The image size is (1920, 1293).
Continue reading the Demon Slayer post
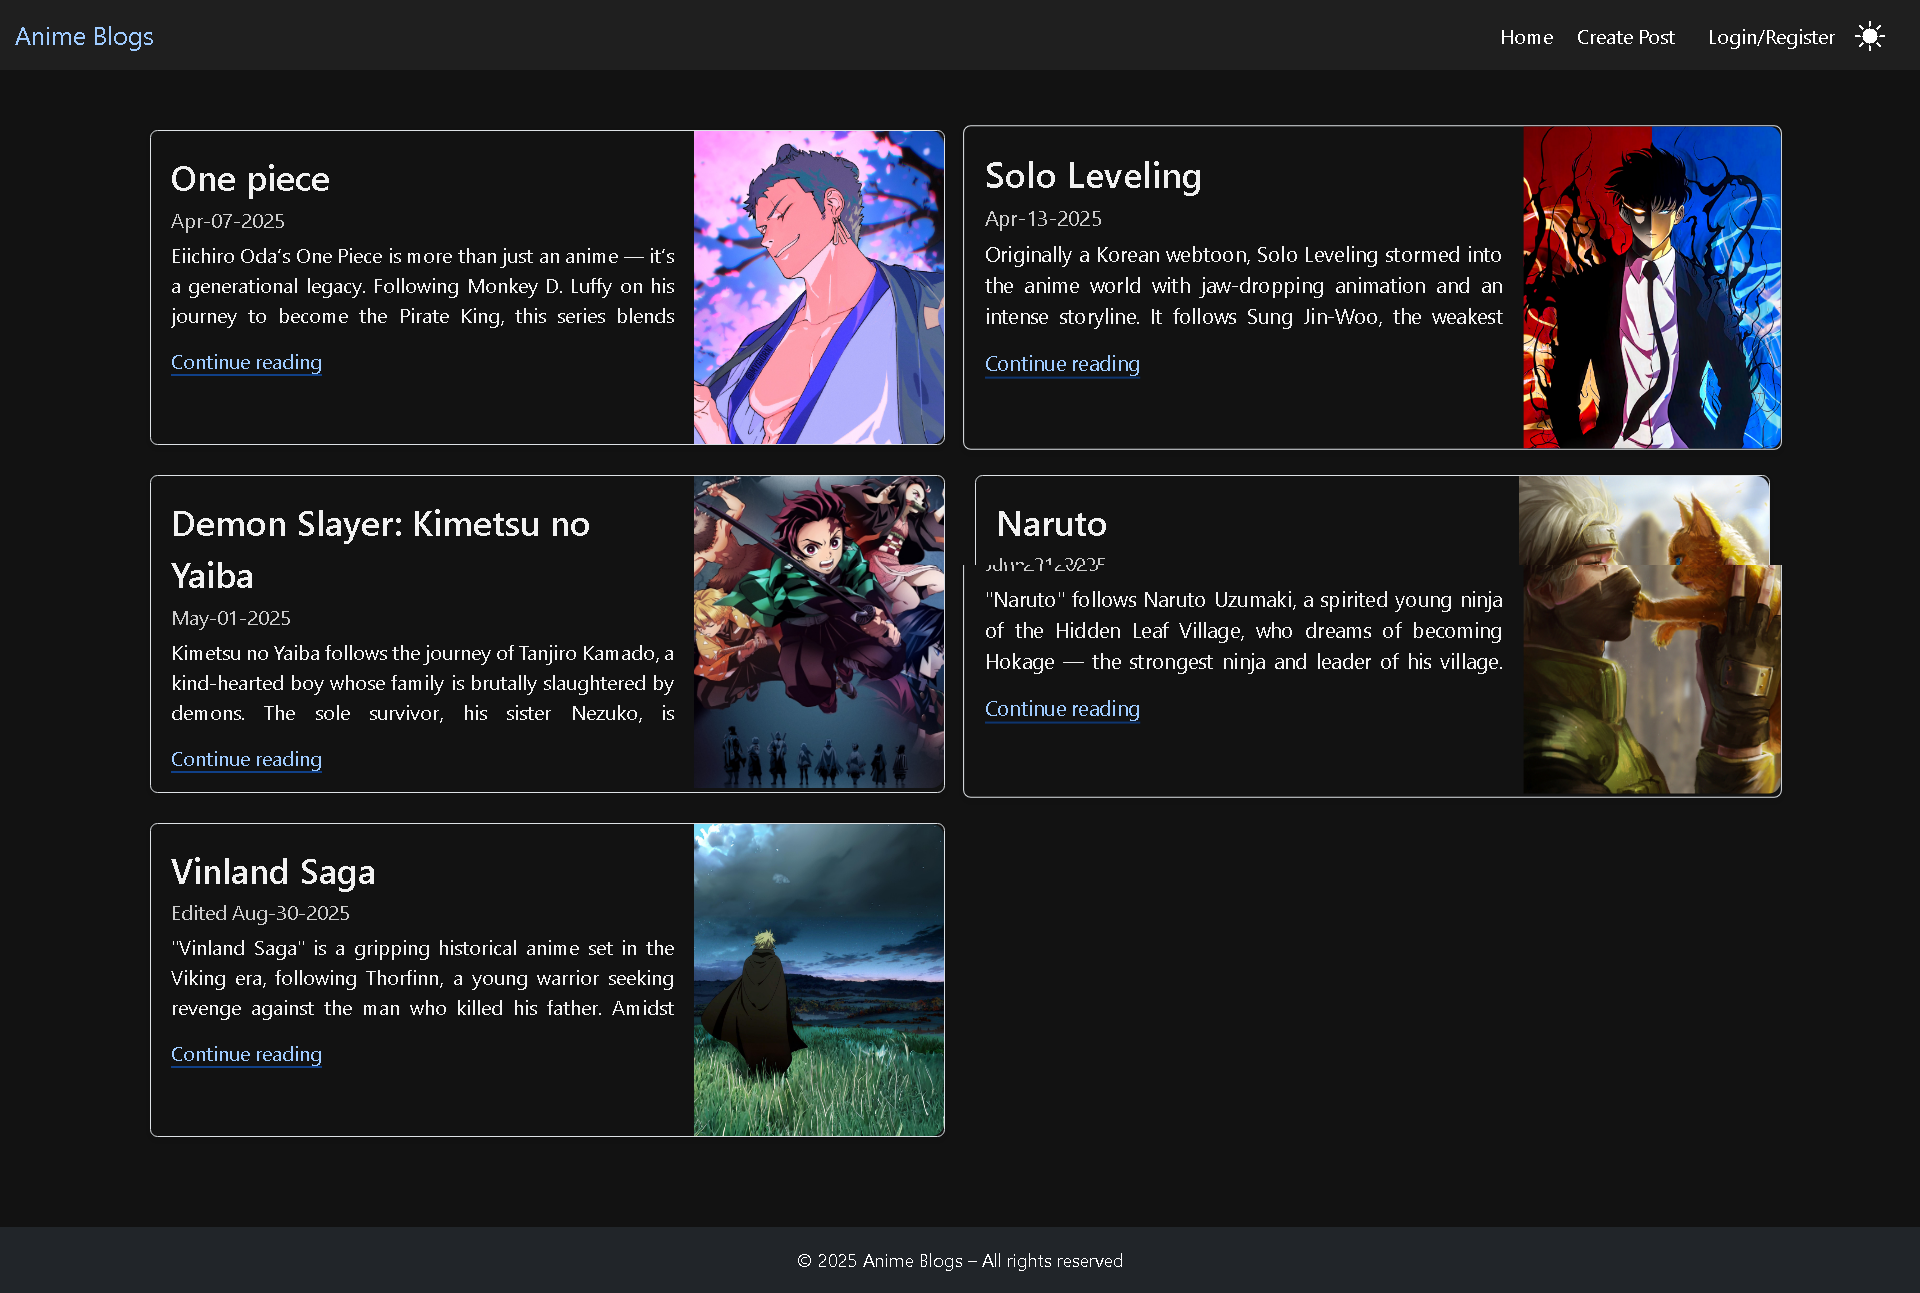246,759
